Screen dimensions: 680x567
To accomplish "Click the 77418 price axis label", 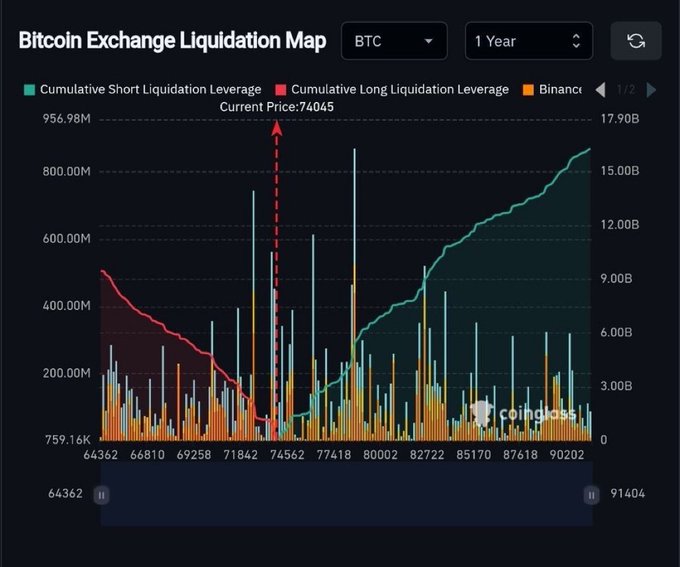I will point(333,455).
